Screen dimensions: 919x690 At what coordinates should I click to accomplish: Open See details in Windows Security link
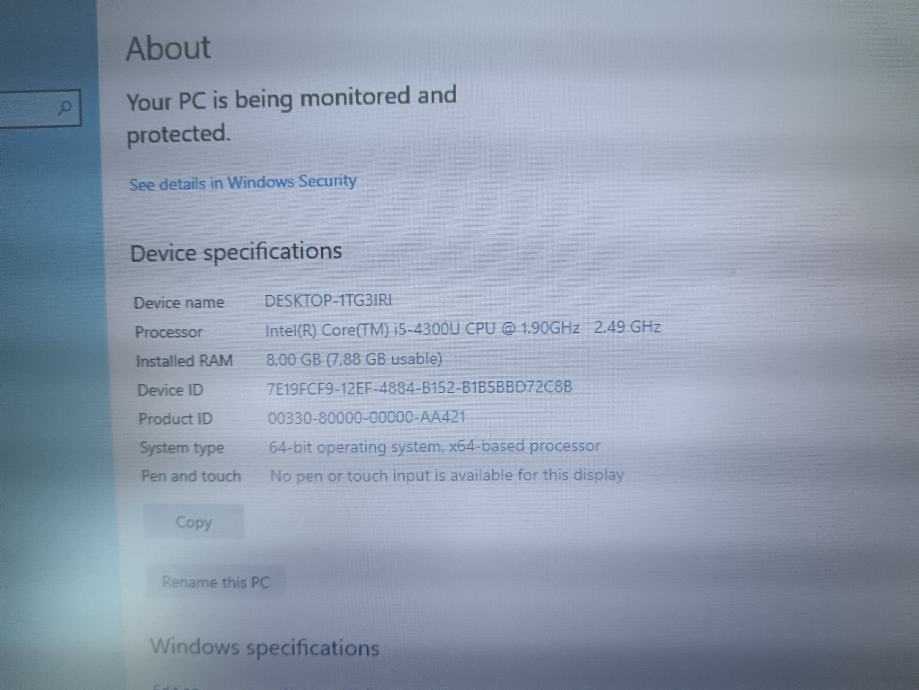click(x=243, y=182)
